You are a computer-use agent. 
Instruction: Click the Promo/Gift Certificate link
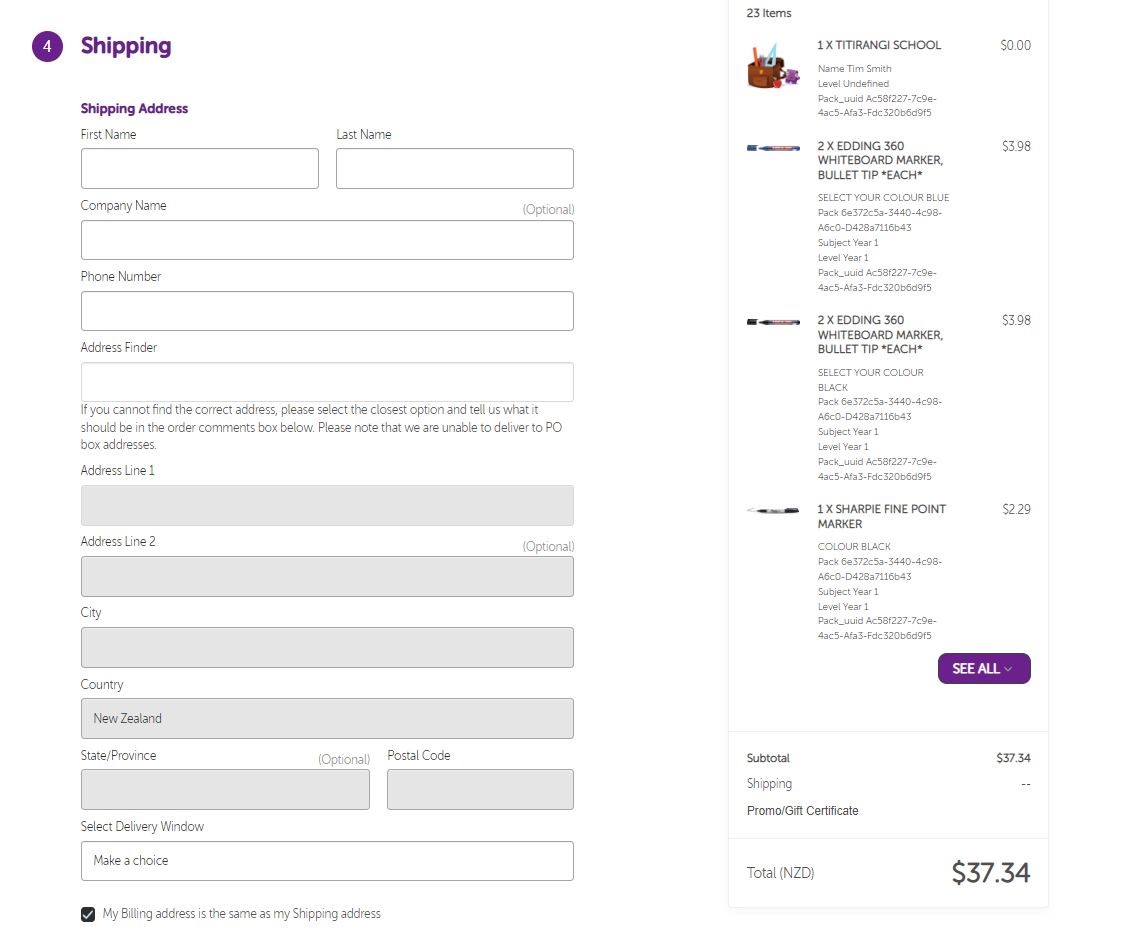point(802,811)
